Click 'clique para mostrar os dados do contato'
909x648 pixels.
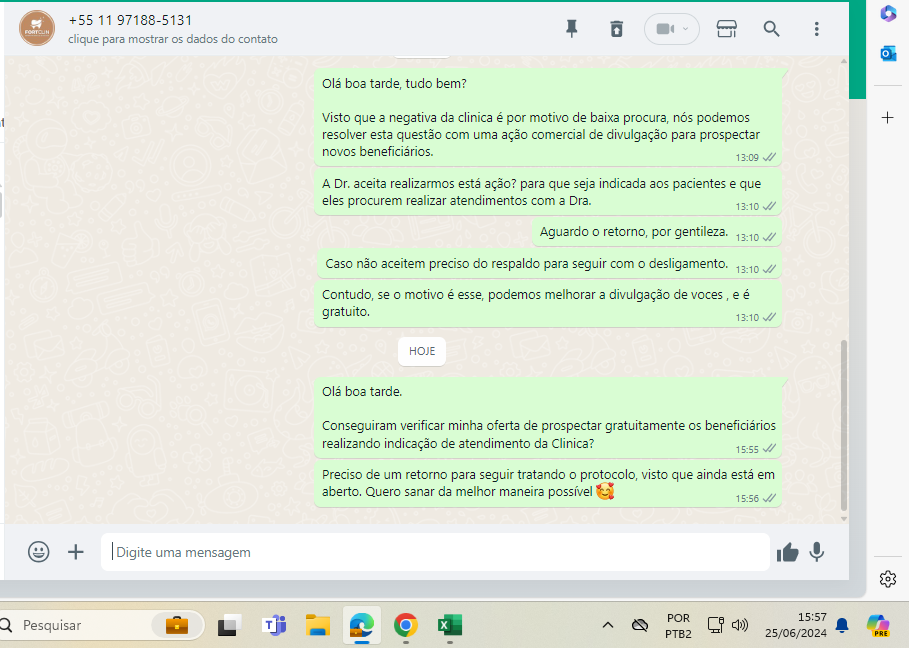pos(173,39)
